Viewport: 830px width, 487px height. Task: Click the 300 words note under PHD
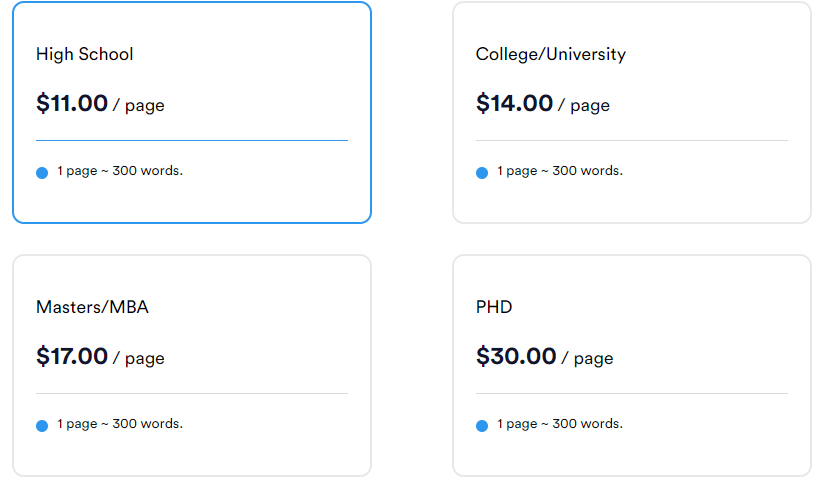pyautogui.click(x=560, y=424)
